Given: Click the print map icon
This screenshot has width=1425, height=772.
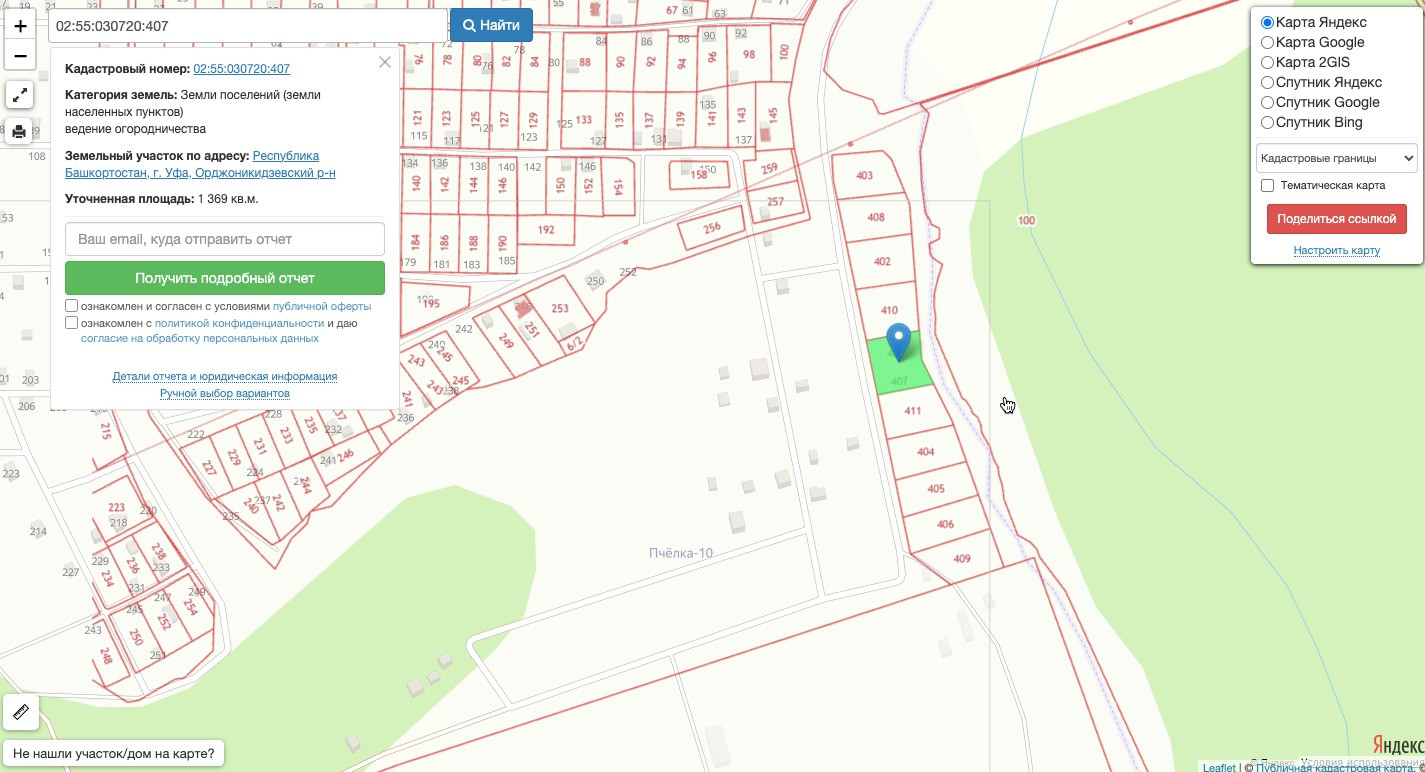Looking at the screenshot, I should [20, 131].
